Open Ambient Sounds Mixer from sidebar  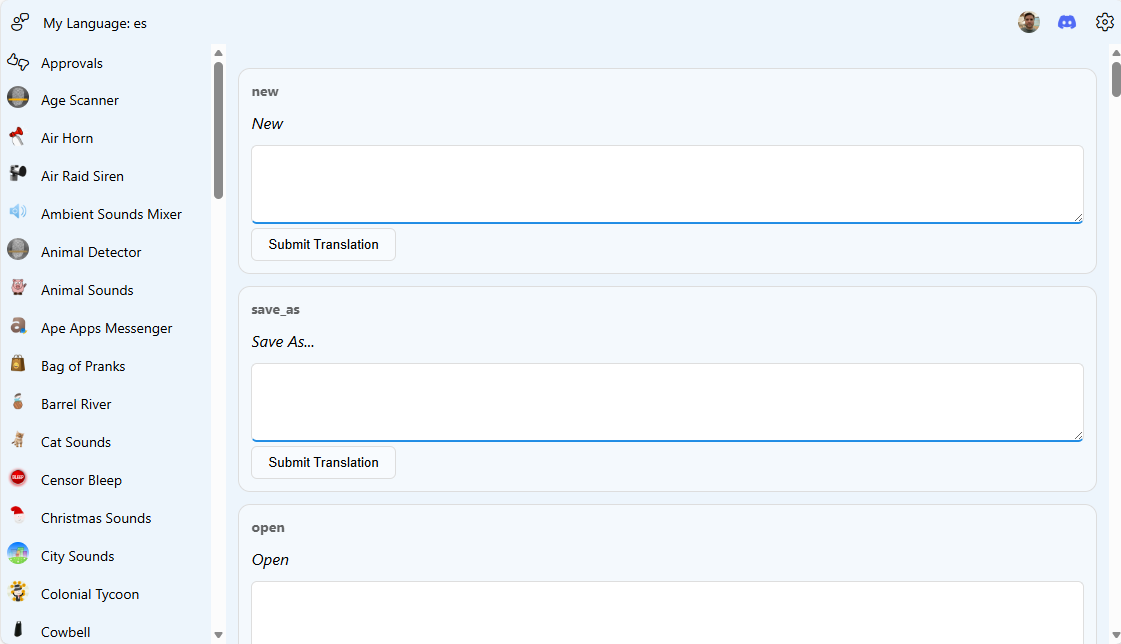(111, 214)
